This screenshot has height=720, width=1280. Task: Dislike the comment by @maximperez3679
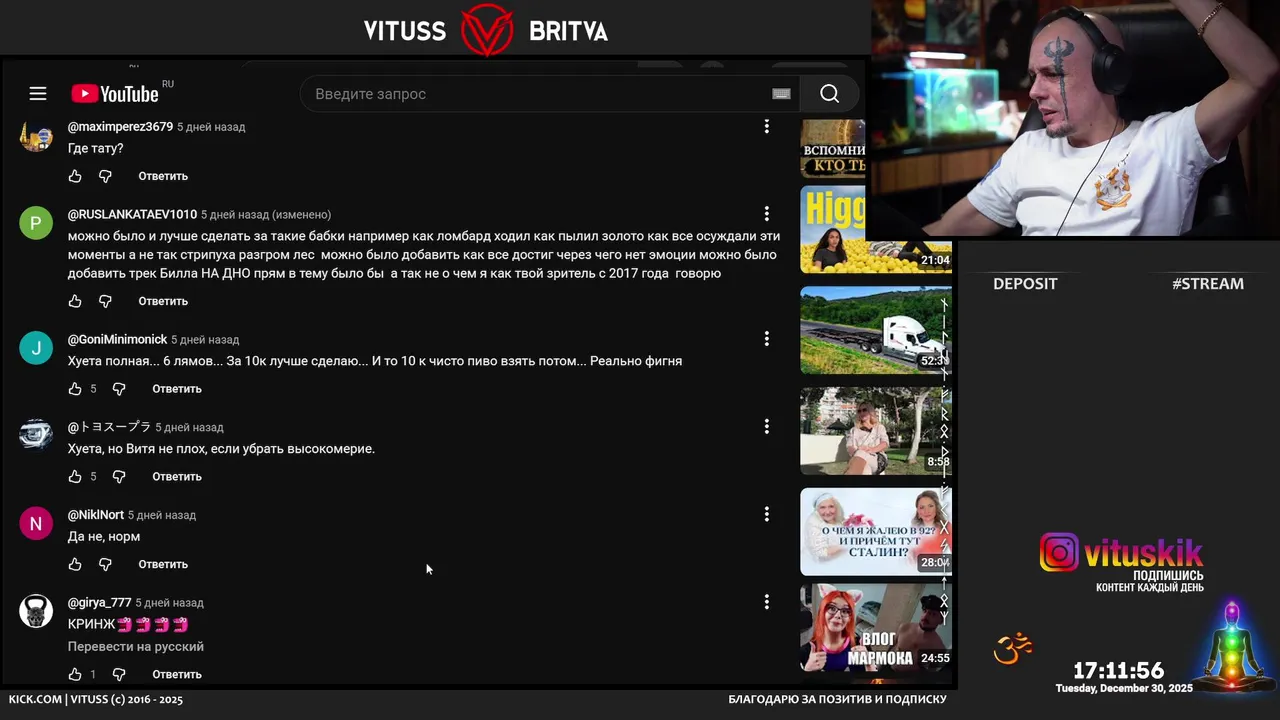[x=105, y=176]
